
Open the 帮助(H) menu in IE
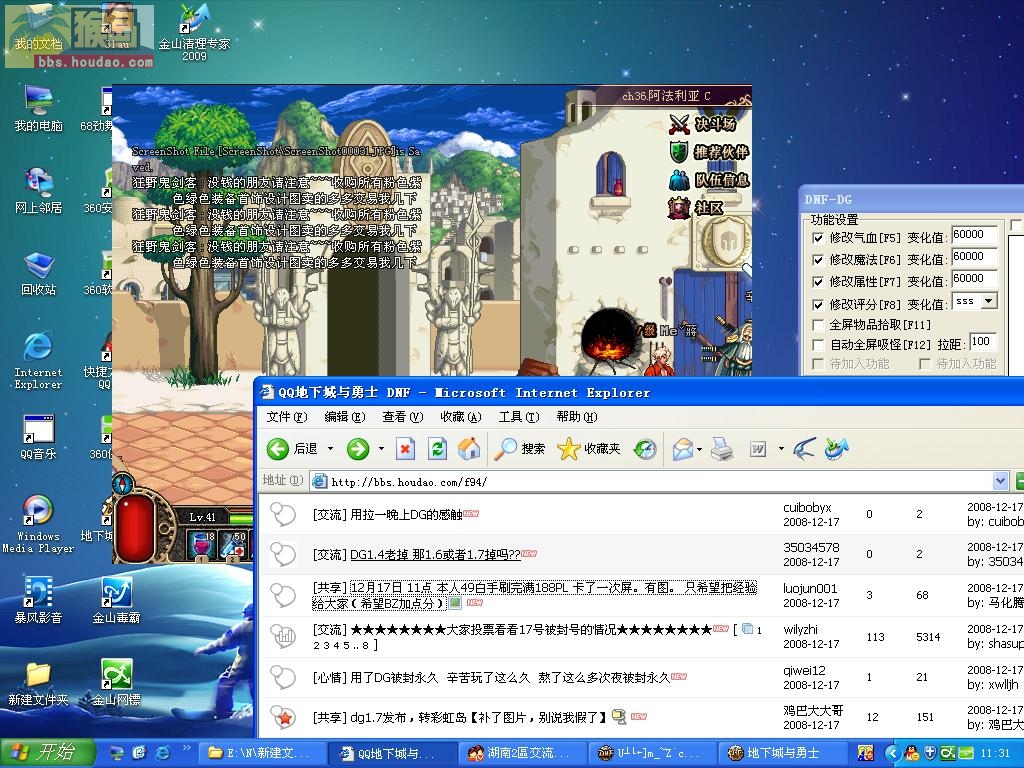[577, 417]
